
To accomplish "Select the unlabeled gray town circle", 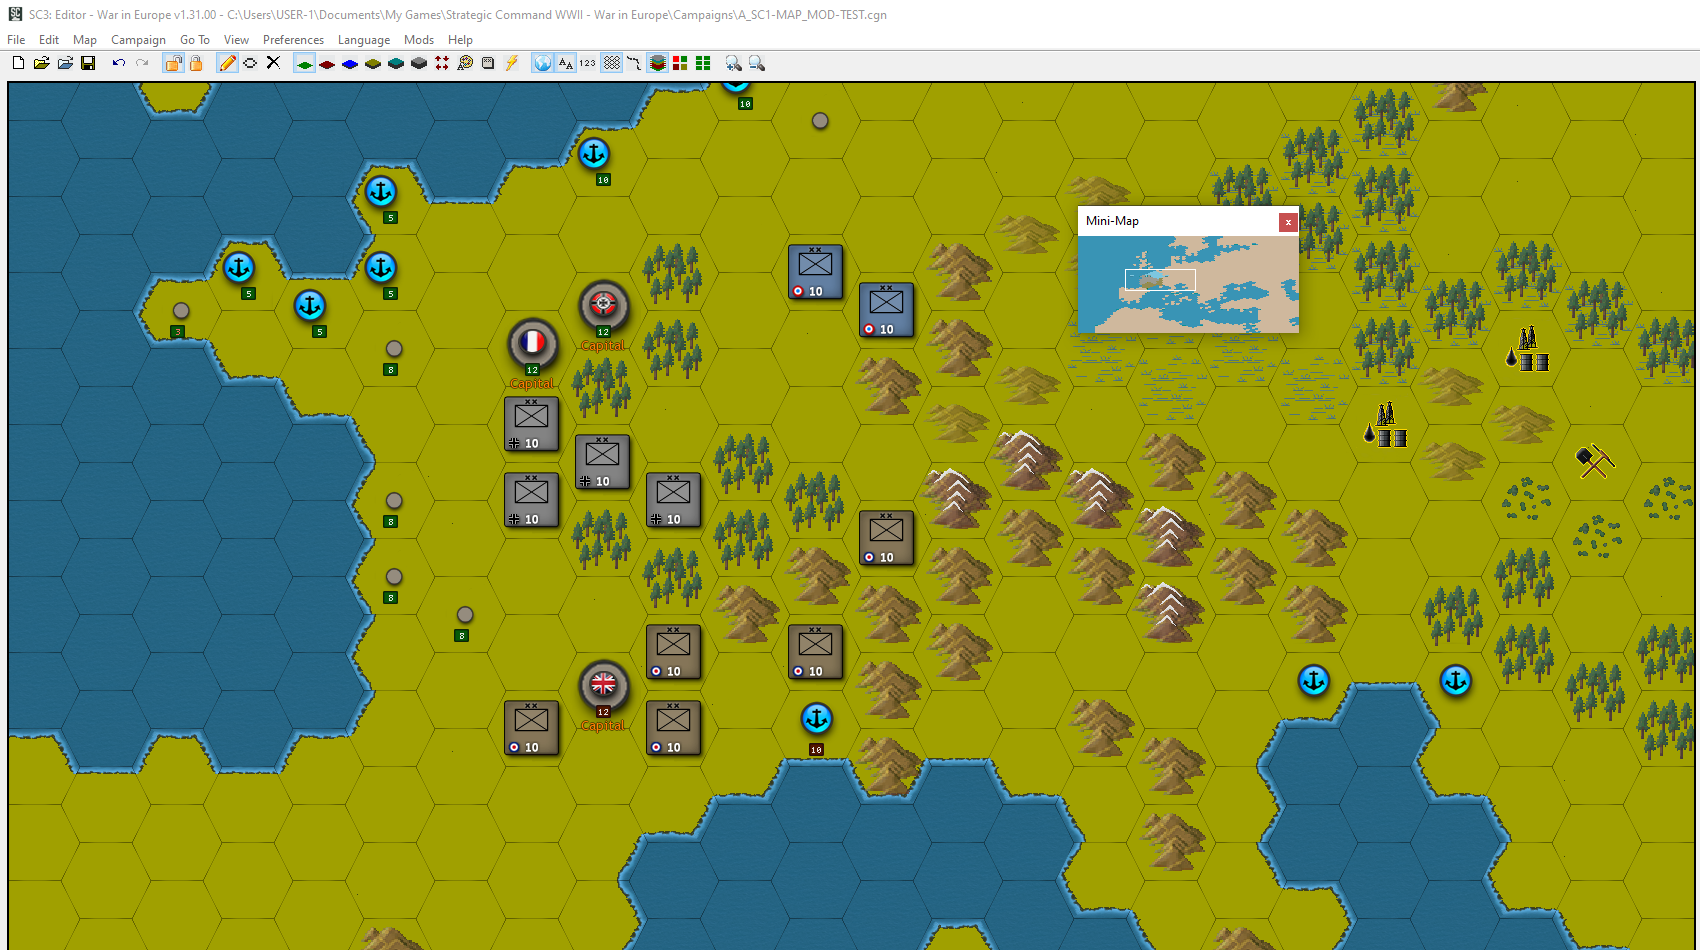I will tap(820, 121).
